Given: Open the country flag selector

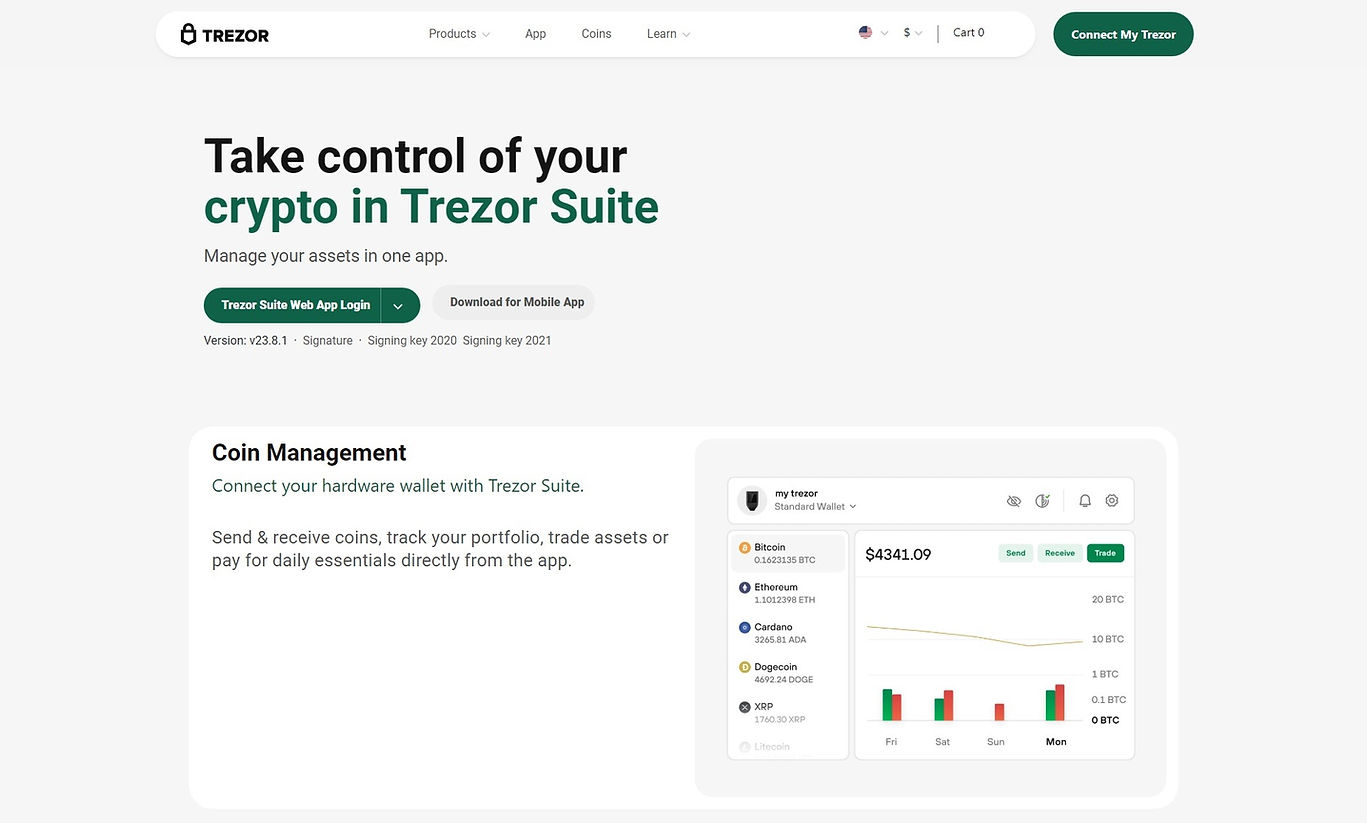Looking at the screenshot, I should click(873, 33).
